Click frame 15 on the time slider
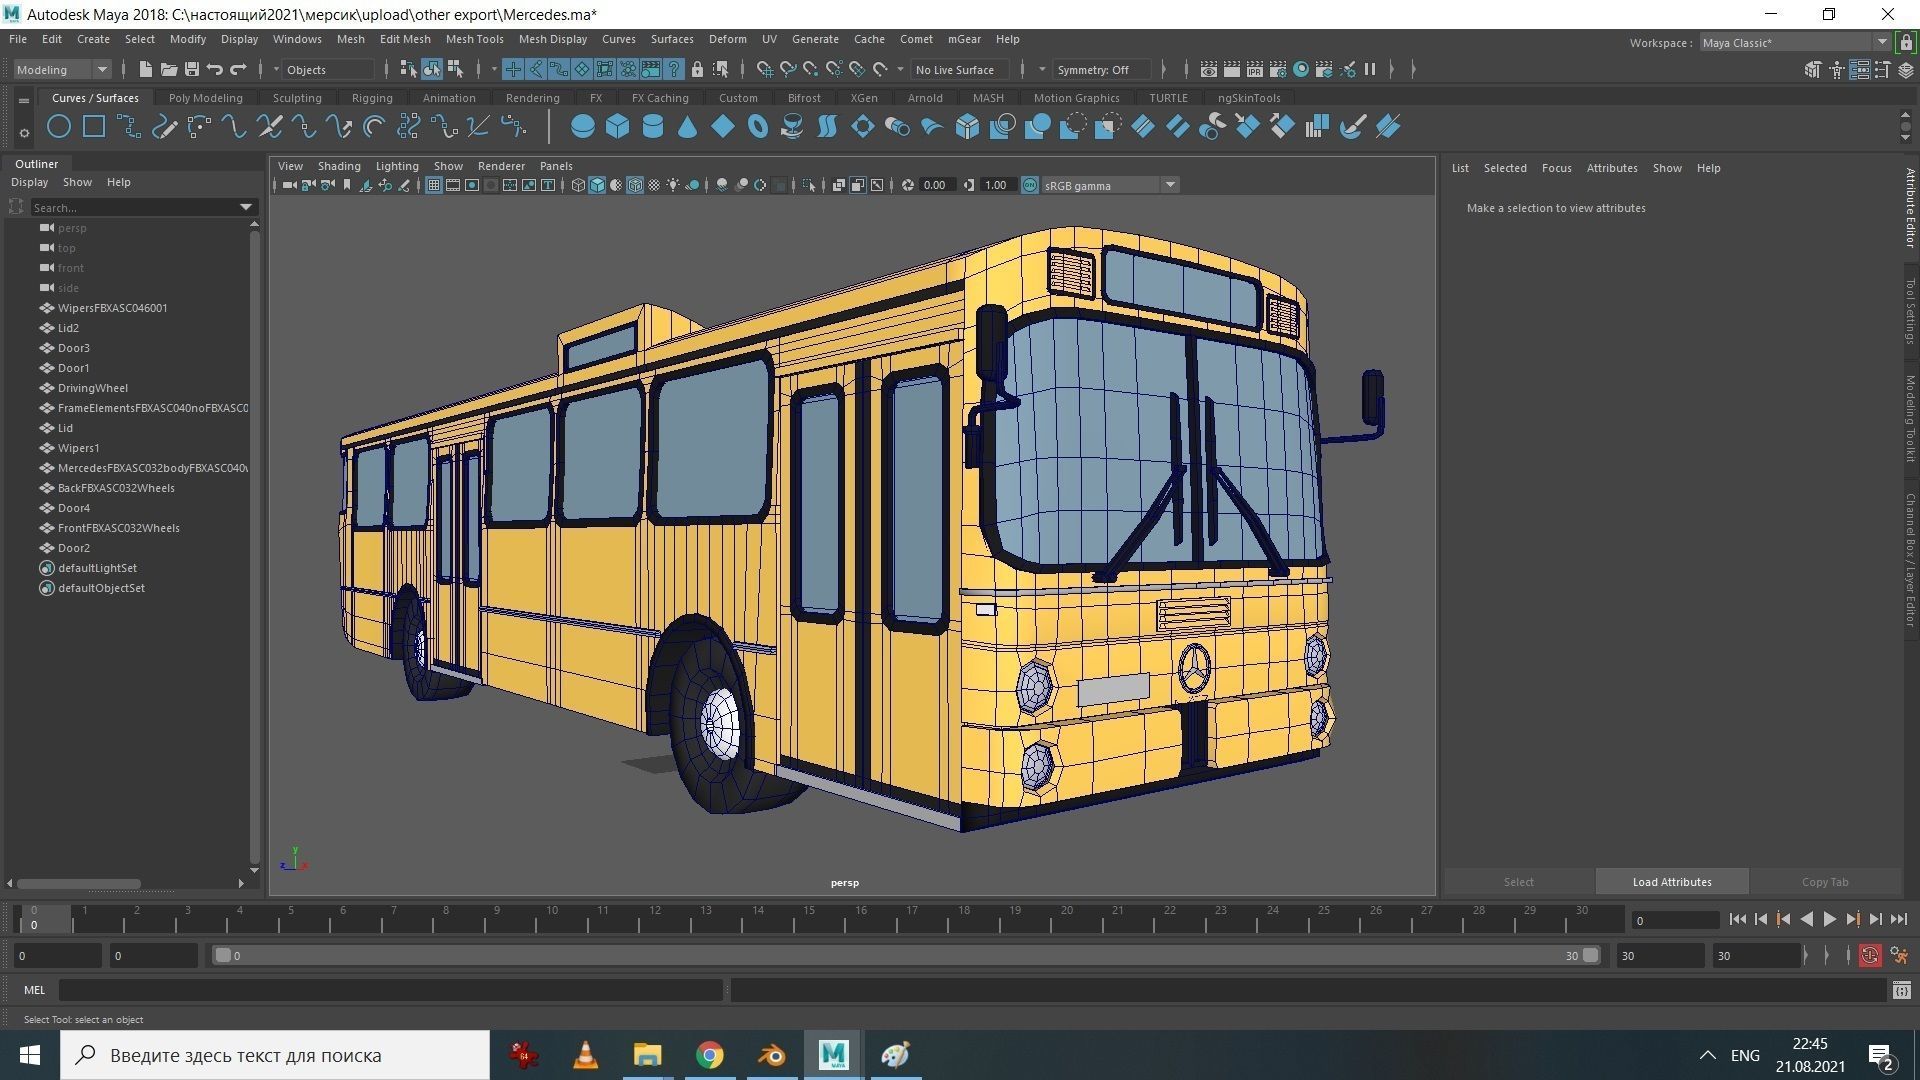The height and width of the screenshot is (1080, 1920). (808, 918)
